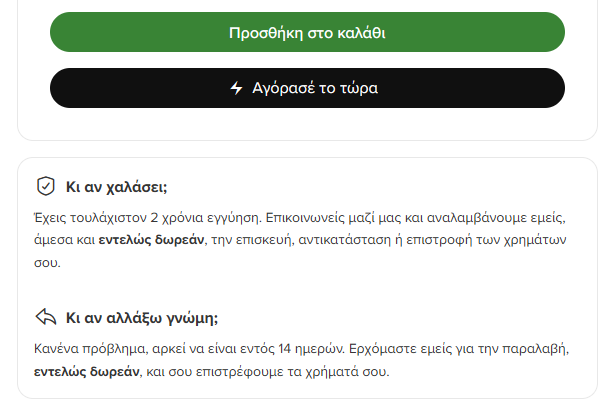Image resolution: width=607 pixels, height=407 pixels.
Task: Click the word σου. ending warranty paragraph
Action: click(x=47, y=263)
